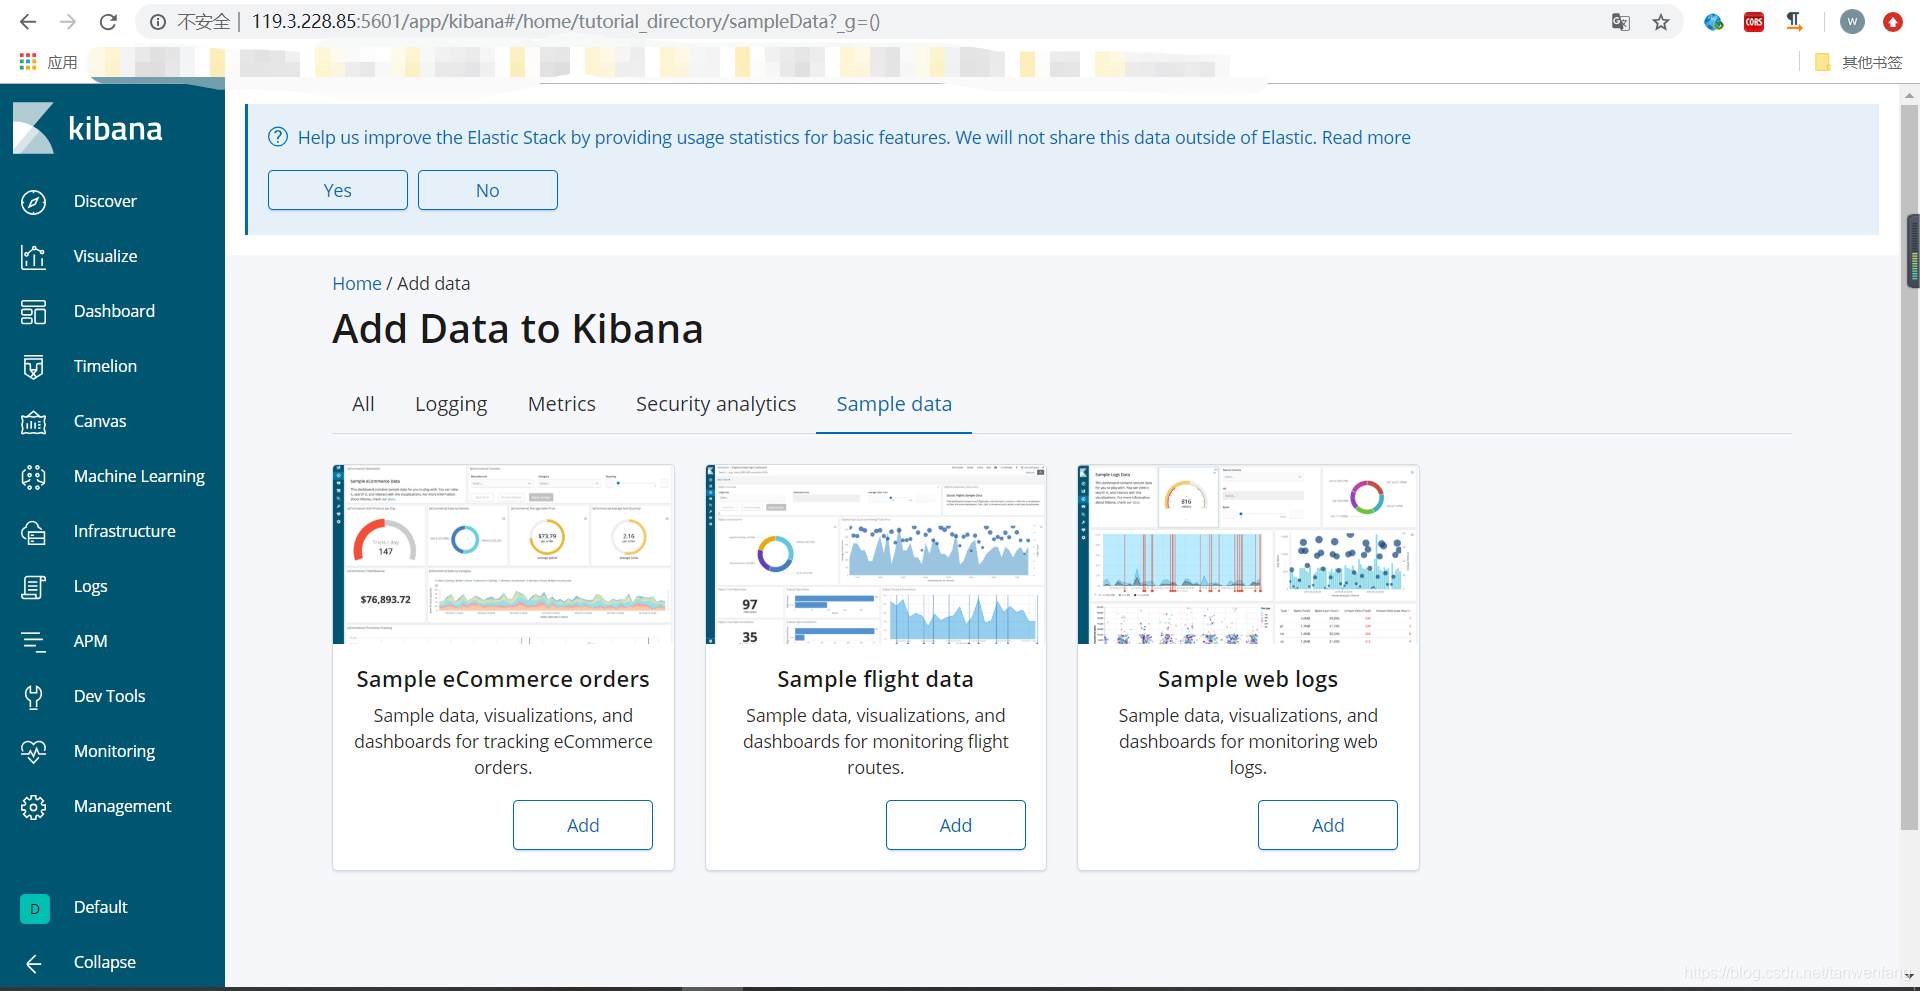
Task: Add the Sample web logs data
Action: click(x=1328, y=825)
